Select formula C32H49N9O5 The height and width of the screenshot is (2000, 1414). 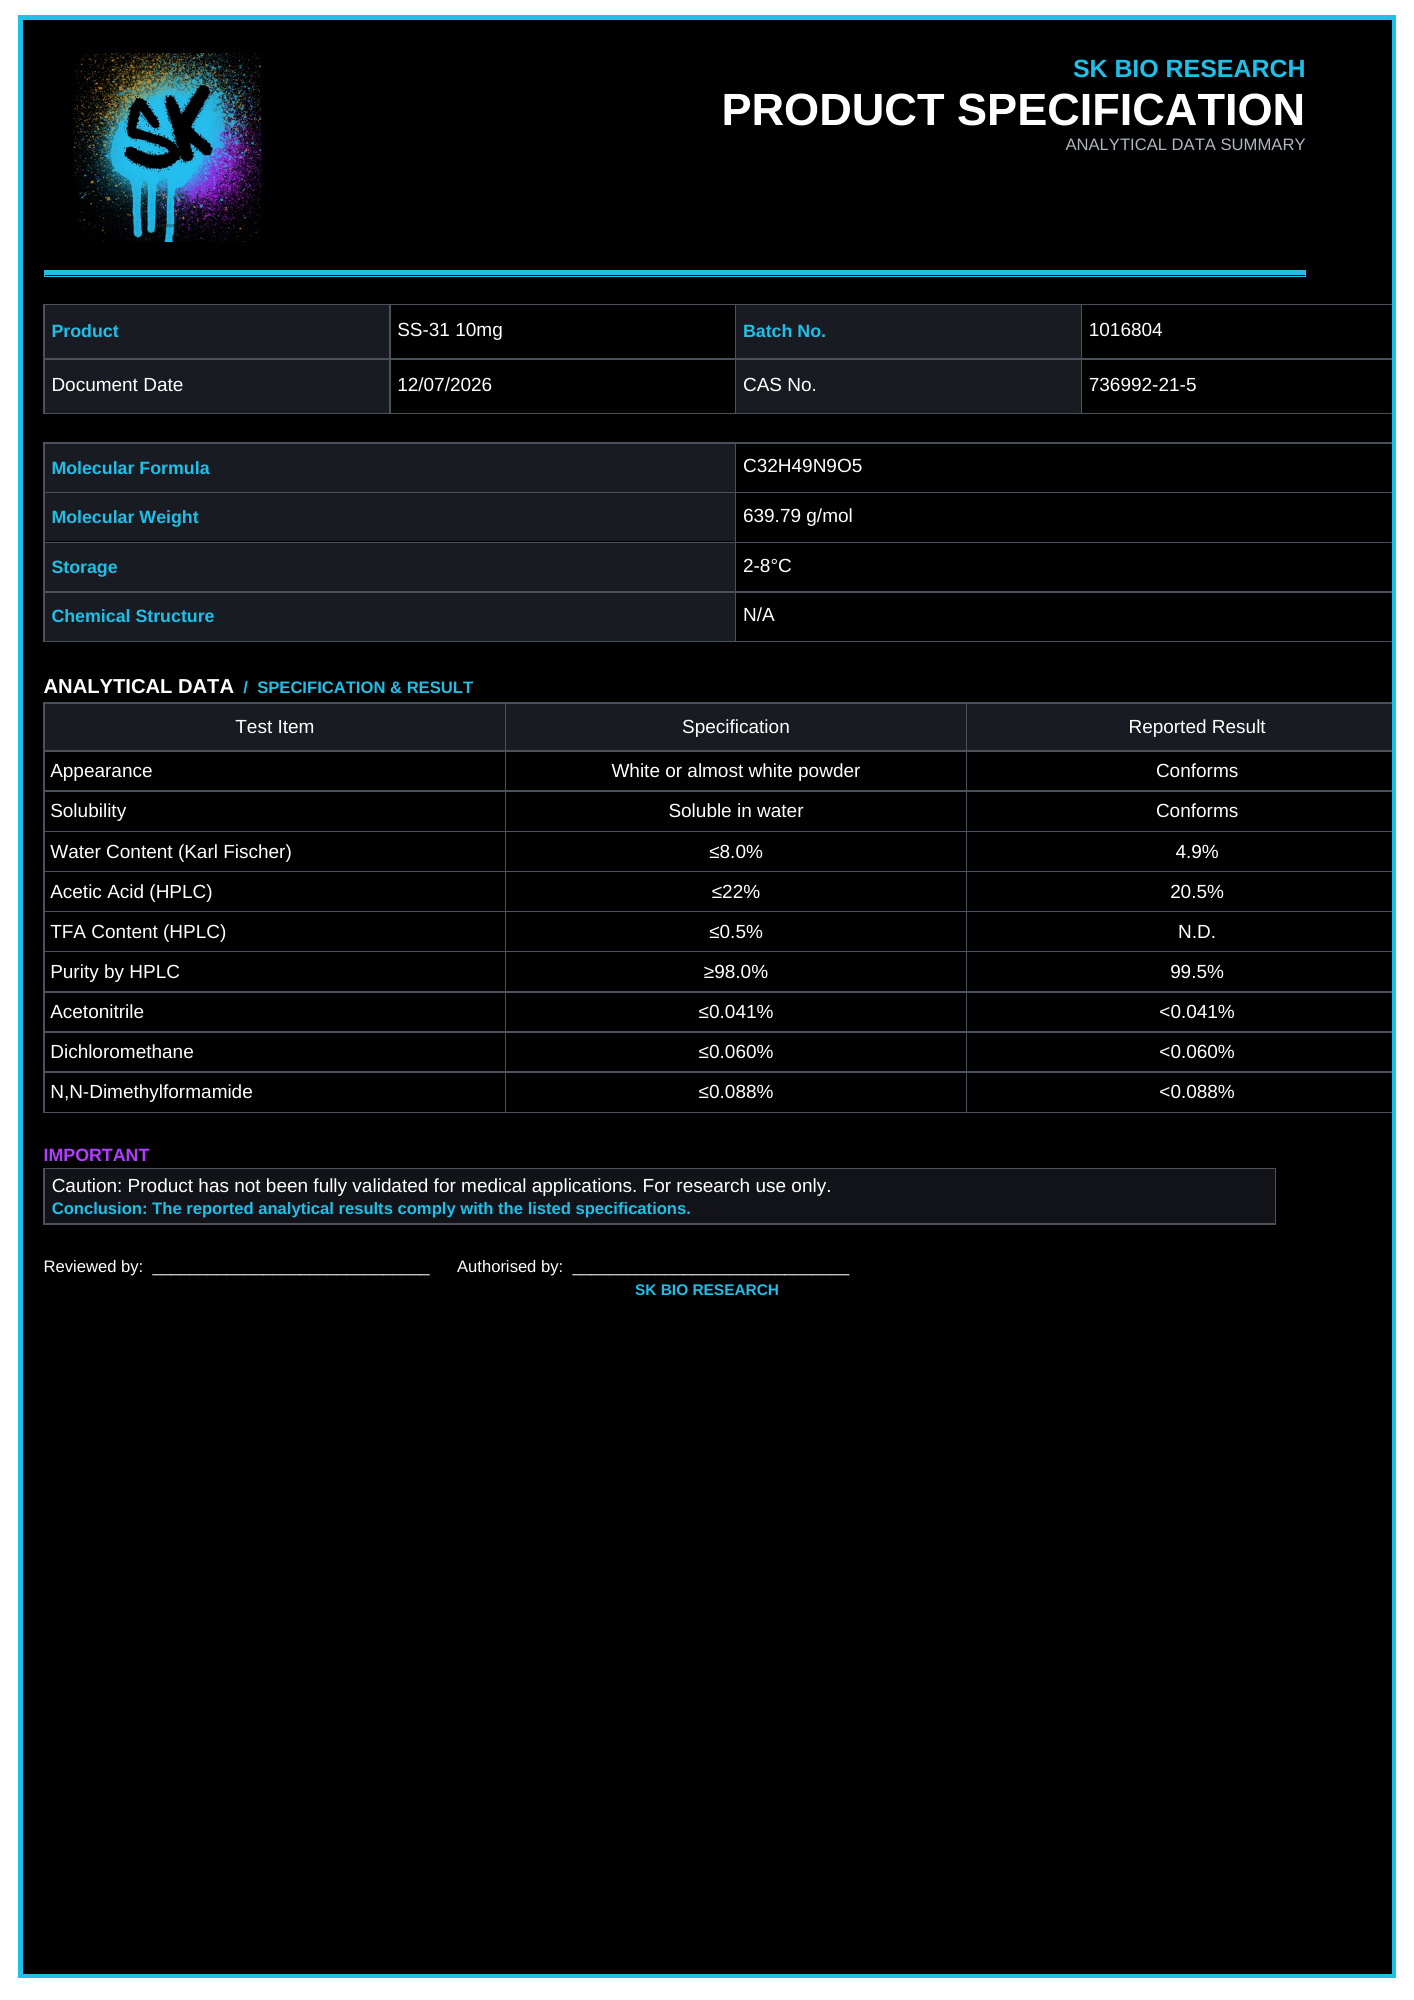click(x=802, y=466)
